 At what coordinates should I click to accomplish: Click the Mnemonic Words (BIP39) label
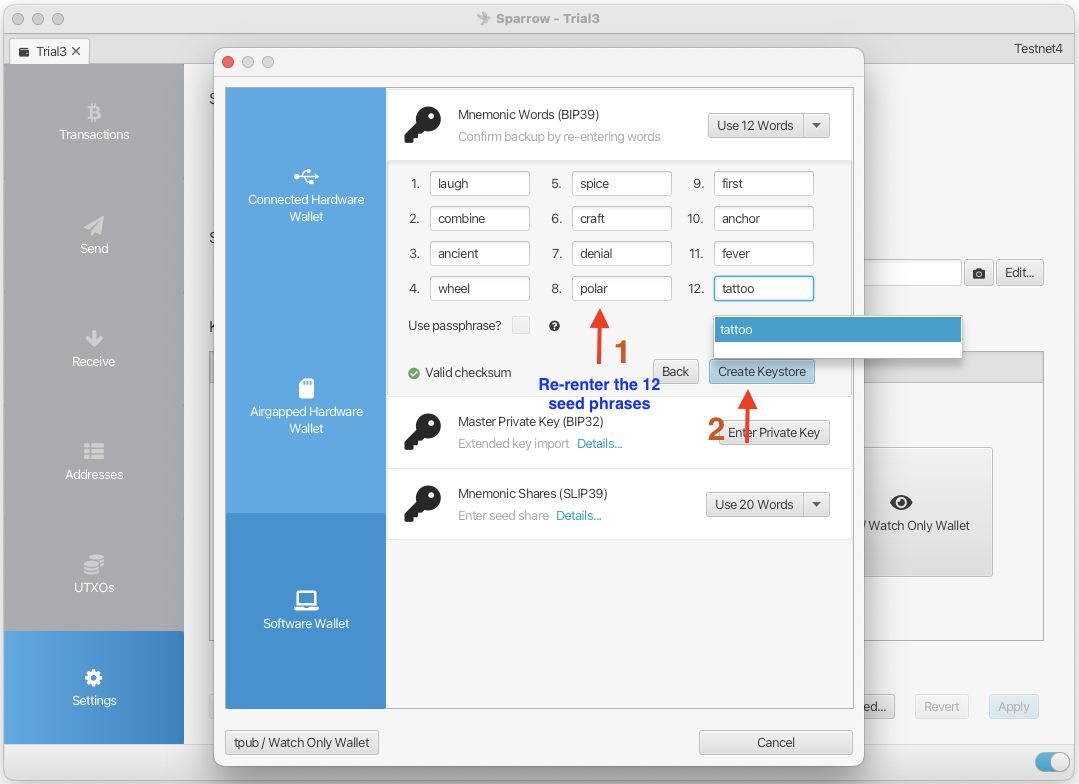[x=528, y=115]
